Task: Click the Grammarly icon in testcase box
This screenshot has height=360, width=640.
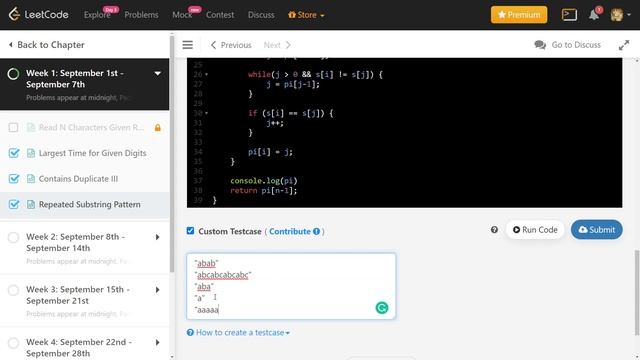Action: (x=382, y=308)
